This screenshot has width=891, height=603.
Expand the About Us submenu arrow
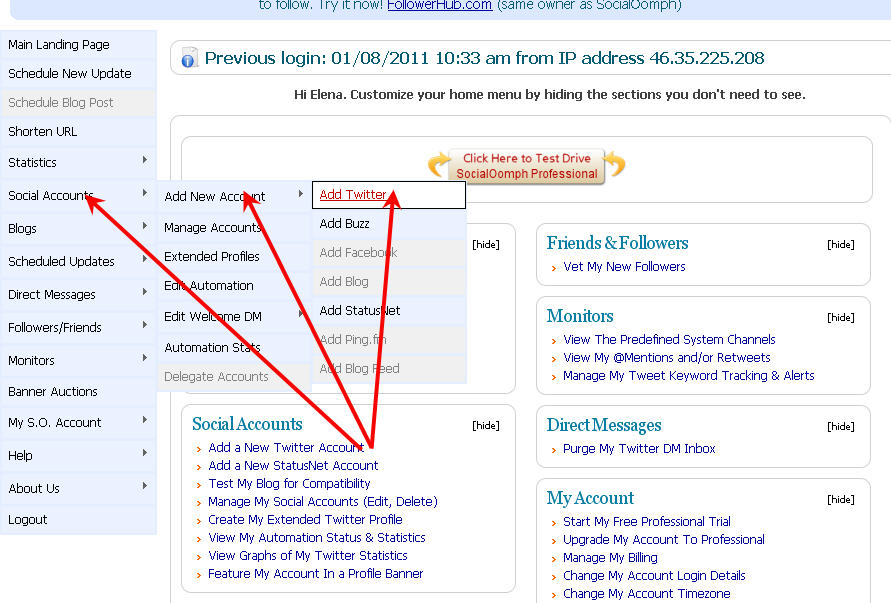(x=145, y=486)
